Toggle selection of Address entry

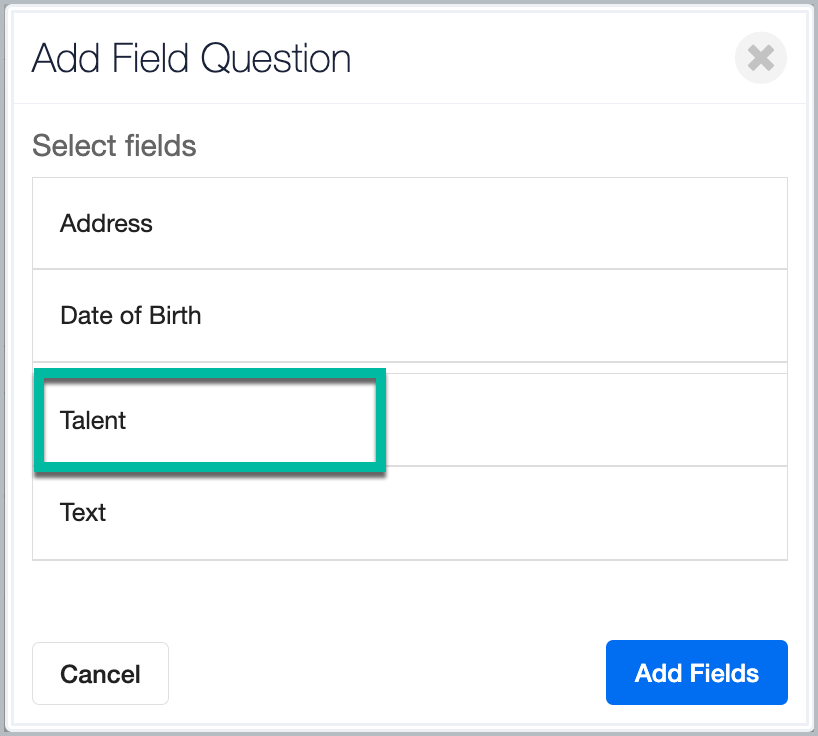pyautogui.click(x=409, y=223)
